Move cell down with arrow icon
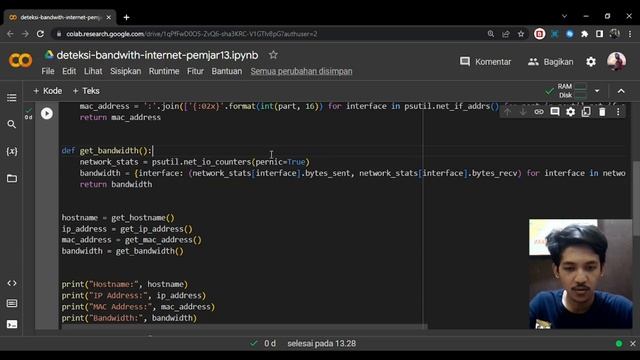 (x=523, y=111)
